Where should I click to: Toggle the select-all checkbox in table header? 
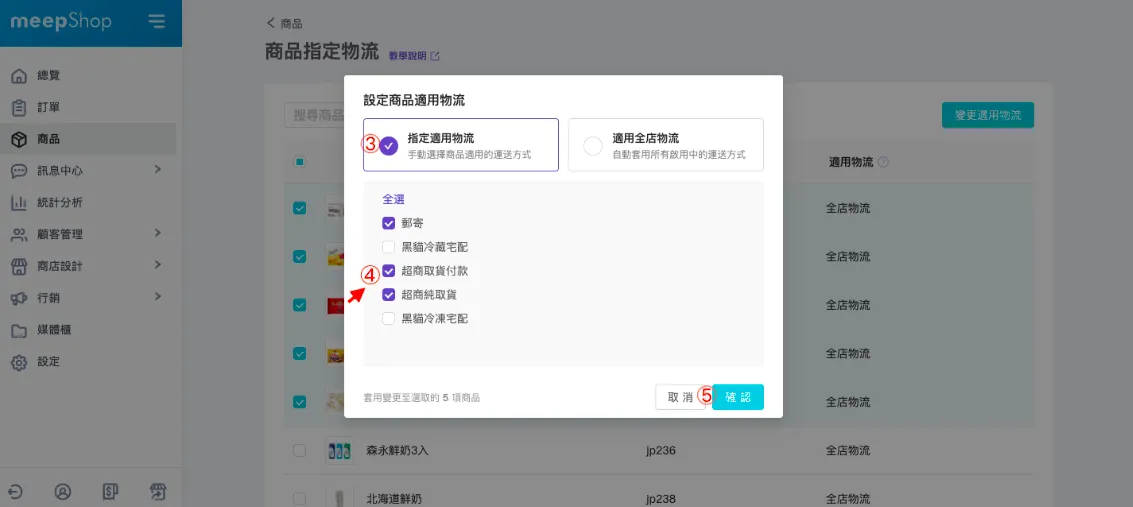(299, 162)
